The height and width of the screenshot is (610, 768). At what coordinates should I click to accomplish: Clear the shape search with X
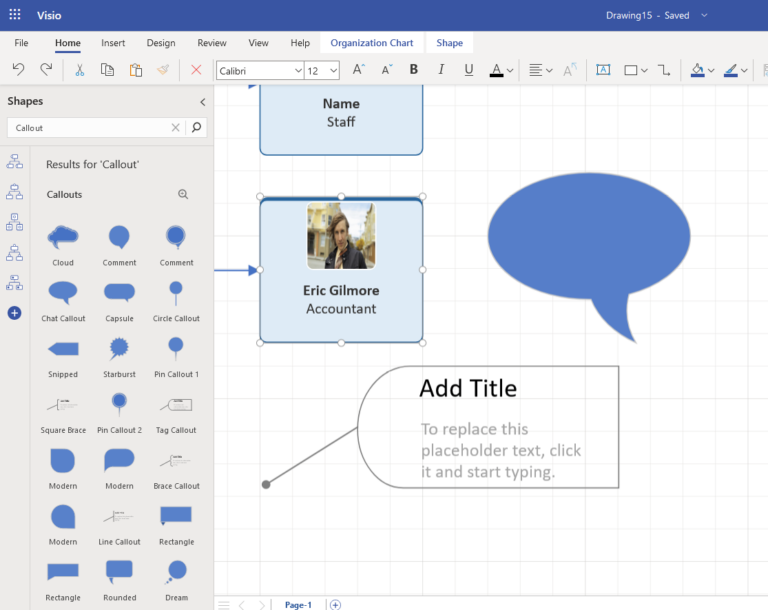click(x=175, y=128)
